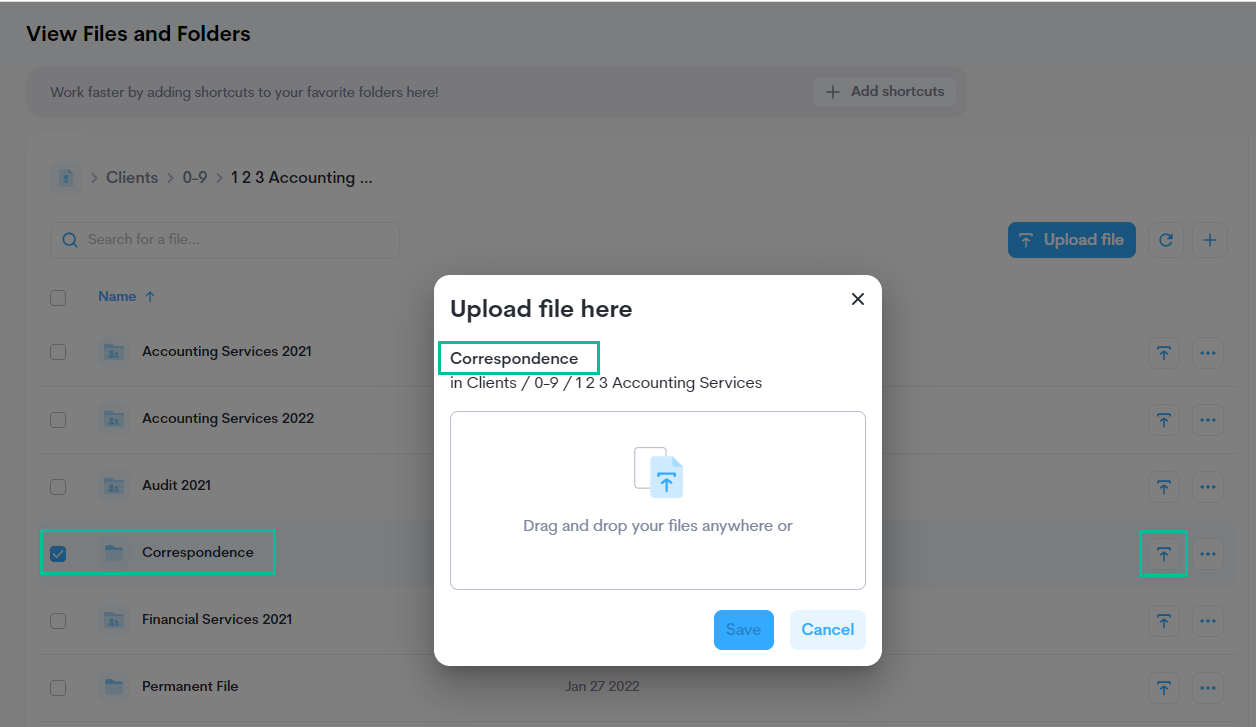
Task: Check the Accounting Services 2021 checkbox
Action: coord(58,352)
